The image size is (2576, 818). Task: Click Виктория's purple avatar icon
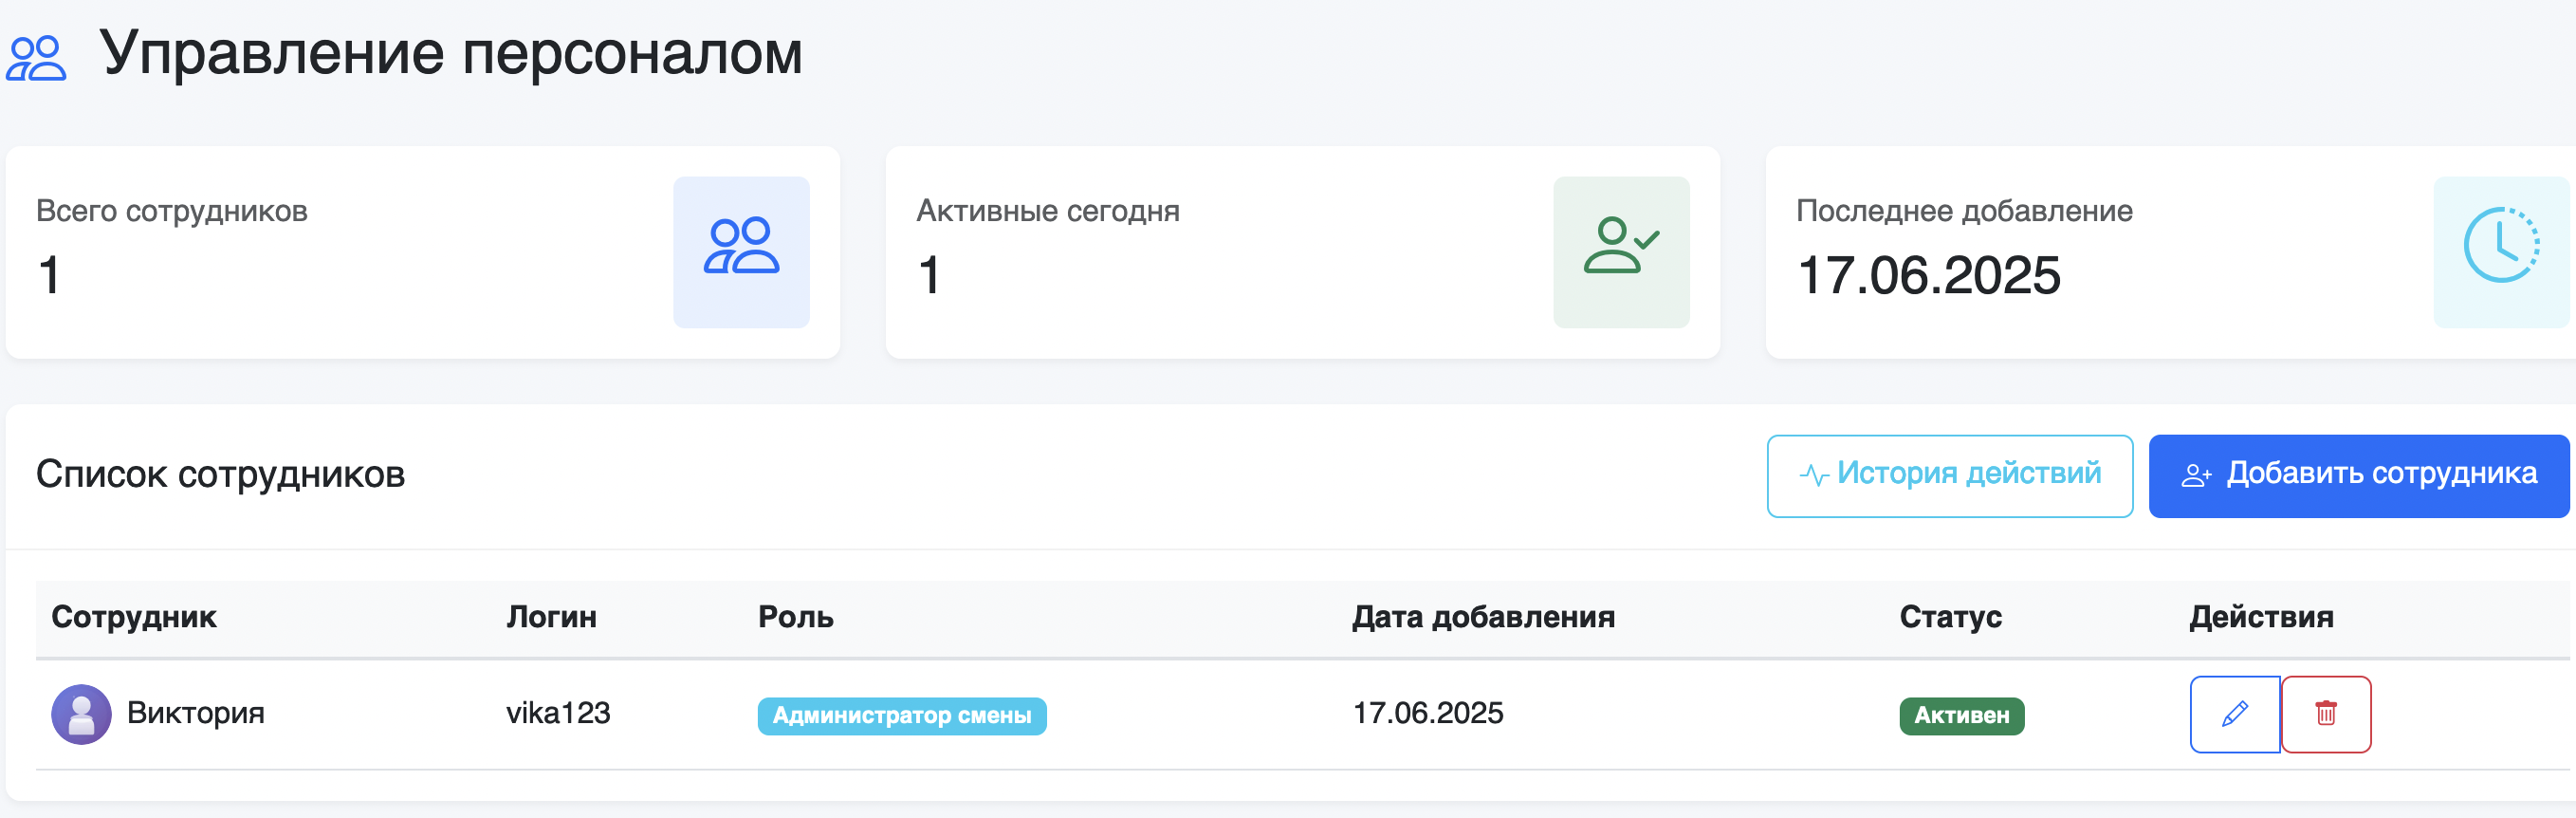[81, 714]
